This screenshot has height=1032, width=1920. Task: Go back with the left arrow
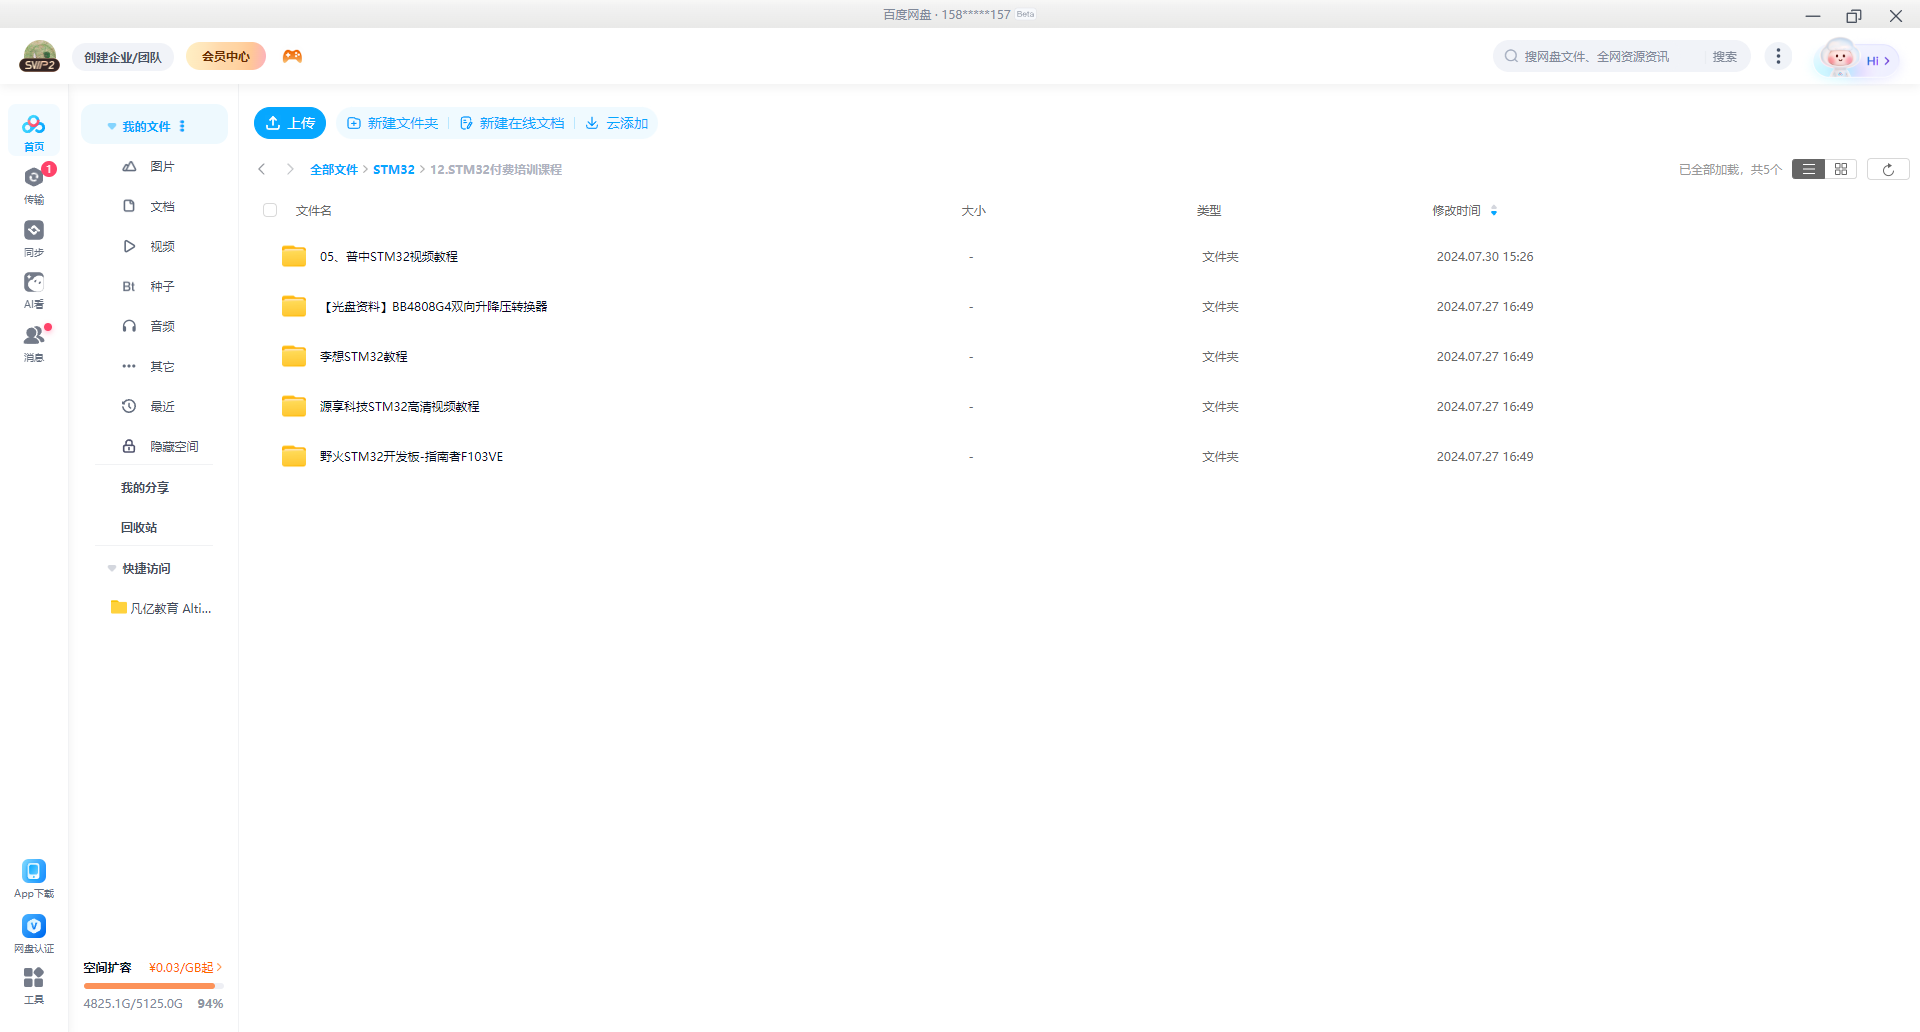coord(262,169)
